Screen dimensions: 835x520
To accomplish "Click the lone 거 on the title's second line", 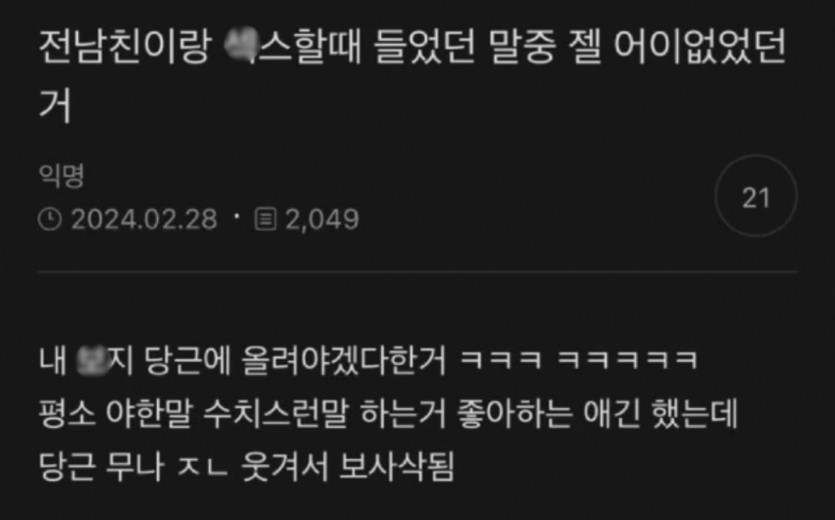I will 55,105.
